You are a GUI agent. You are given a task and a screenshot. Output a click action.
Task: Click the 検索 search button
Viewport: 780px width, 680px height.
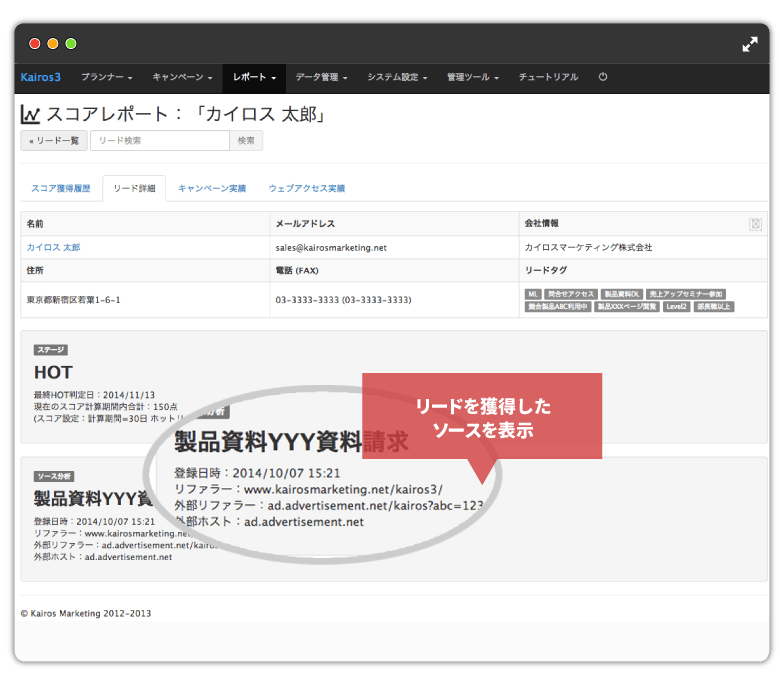point(246,141)
